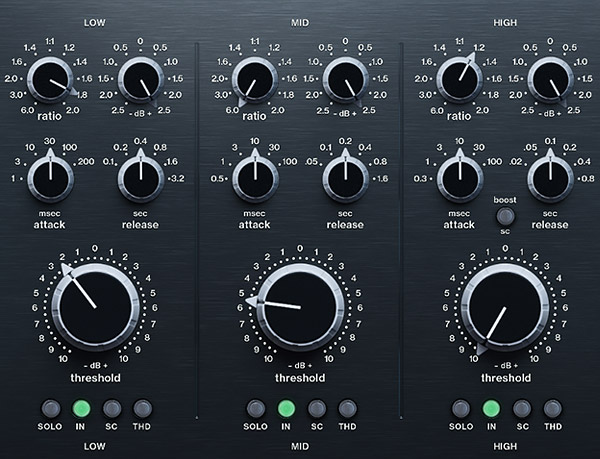Image resolution: width=600 pixels, height=459 pixels.
Task: Disable the LOW band IN button
Action: tap(81, 409)
